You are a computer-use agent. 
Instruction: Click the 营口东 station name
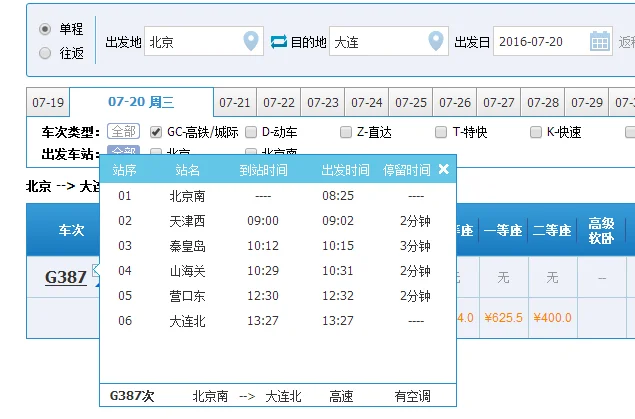(x=187, y=296)
